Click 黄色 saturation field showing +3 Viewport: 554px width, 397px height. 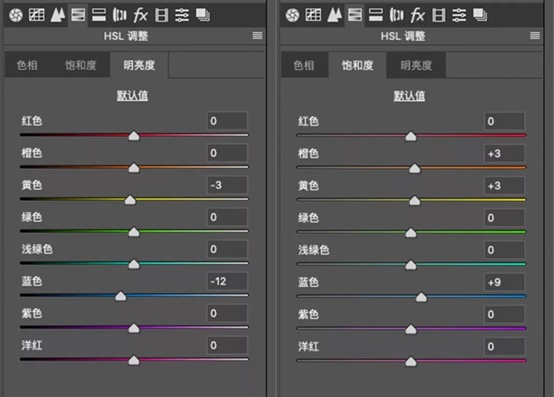point(504,186)
